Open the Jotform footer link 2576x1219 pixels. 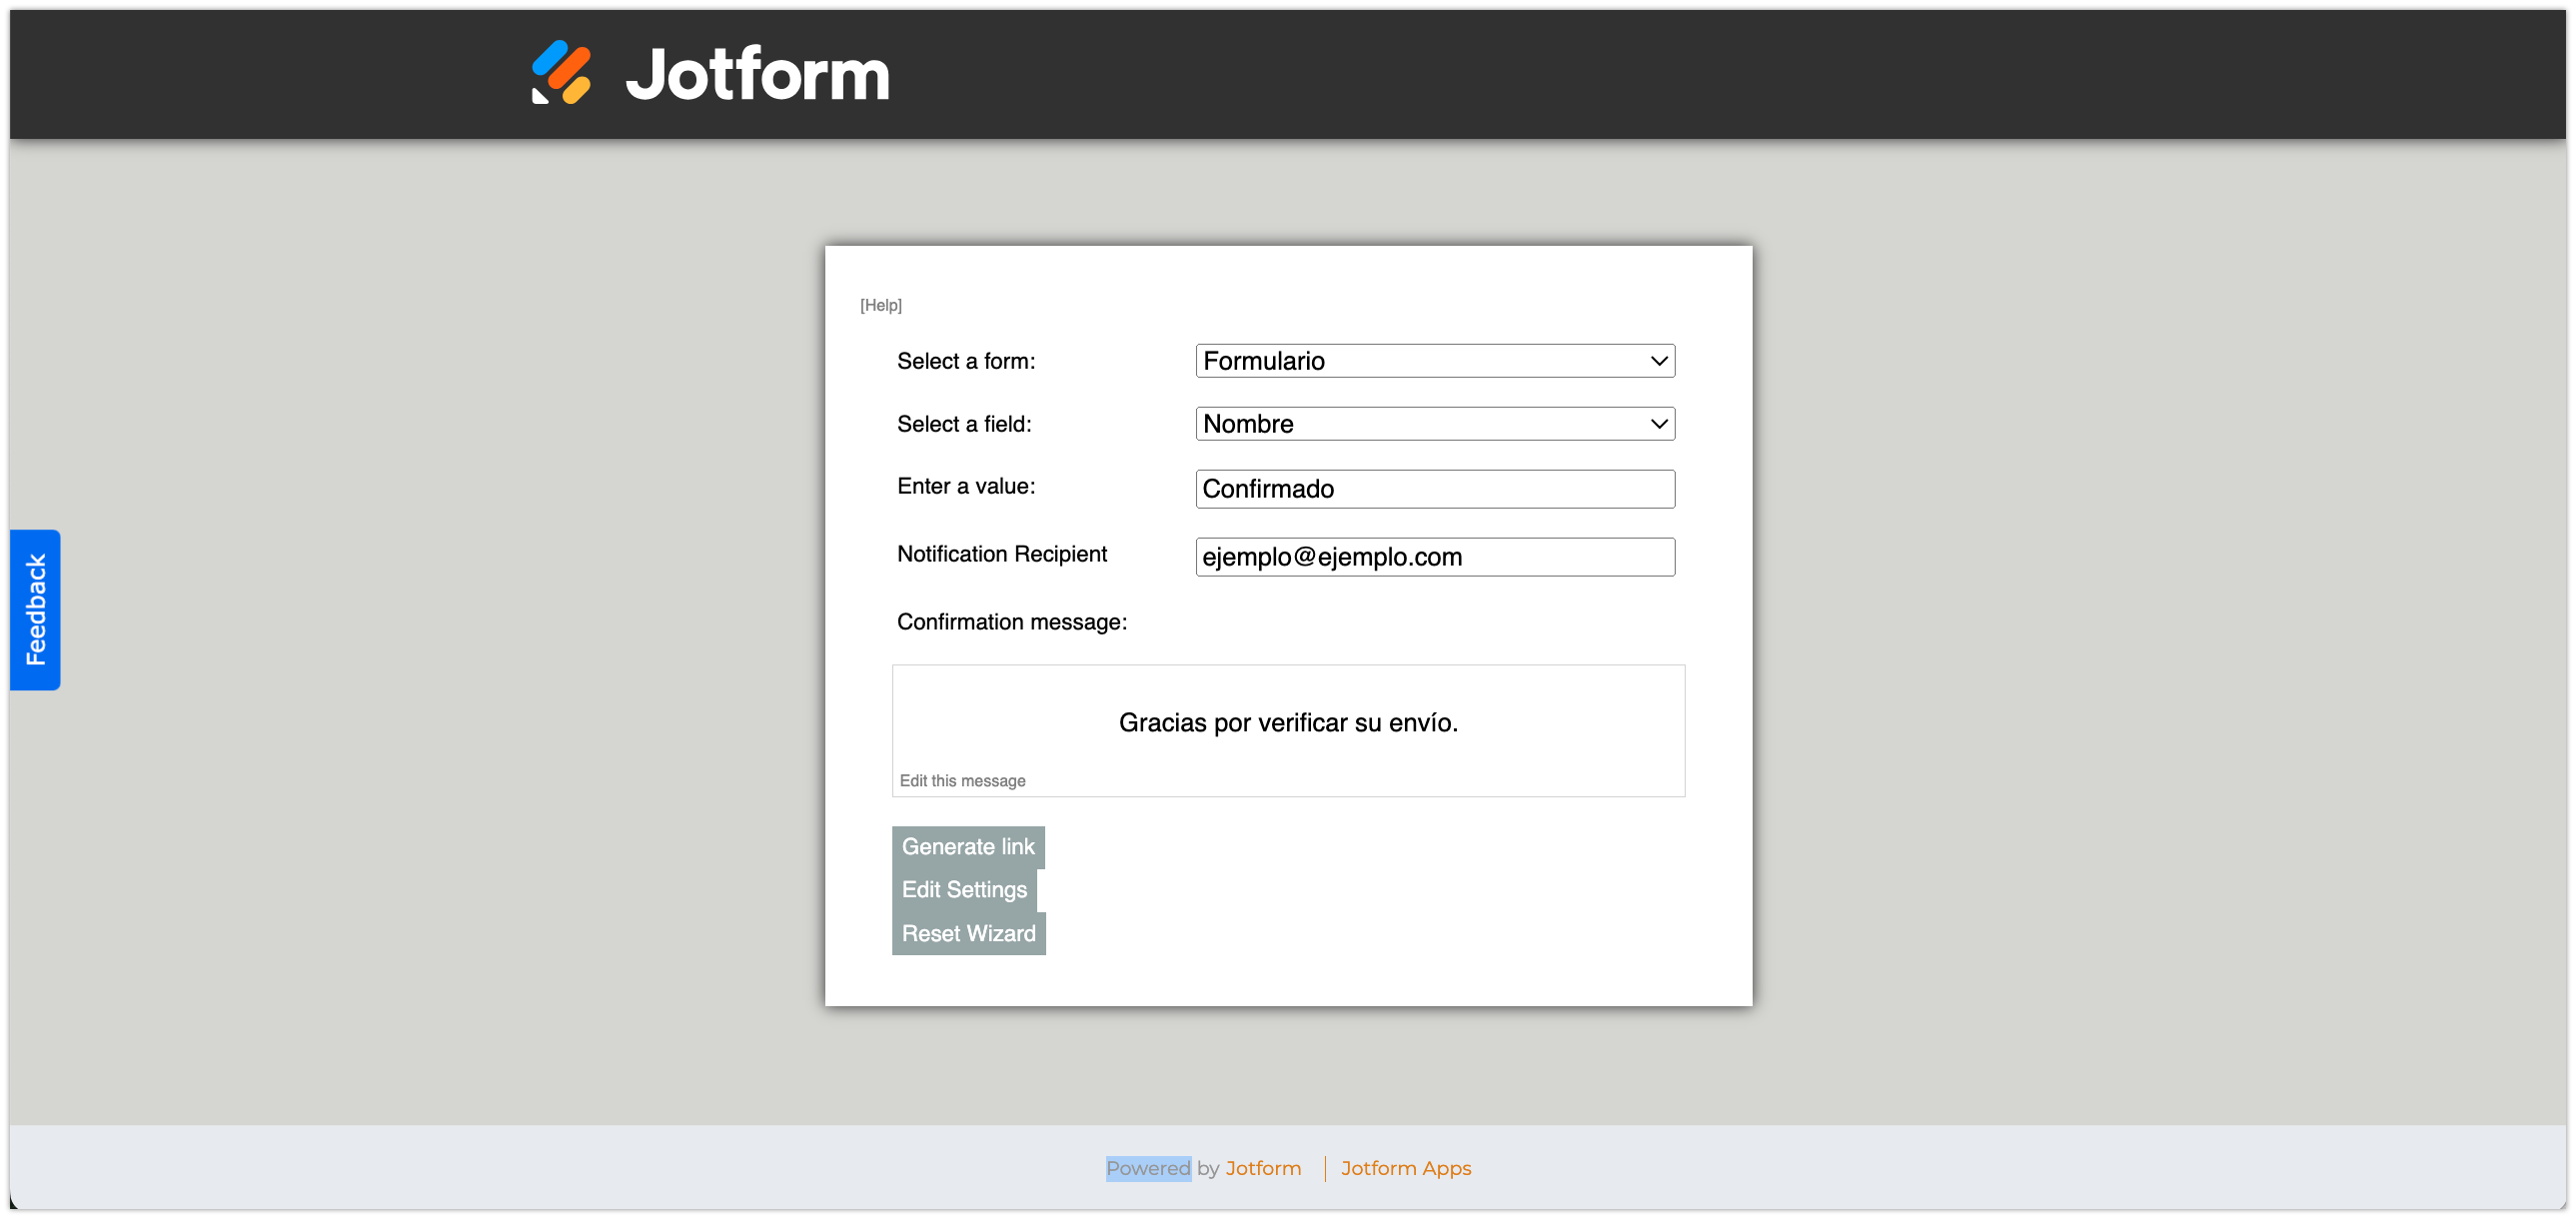pos(1262,1168)
